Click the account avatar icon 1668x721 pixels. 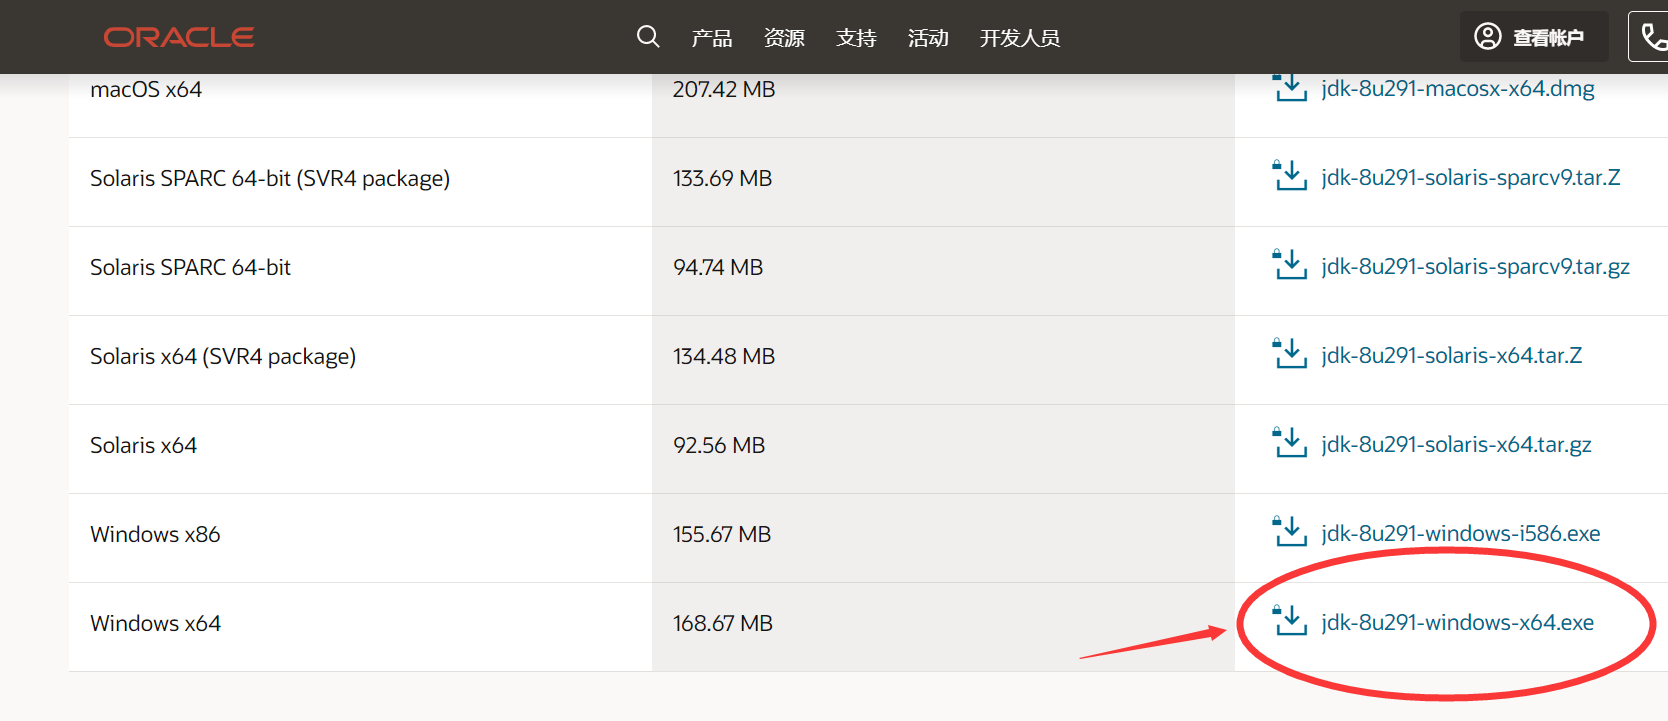click(x=1488, y=37)
